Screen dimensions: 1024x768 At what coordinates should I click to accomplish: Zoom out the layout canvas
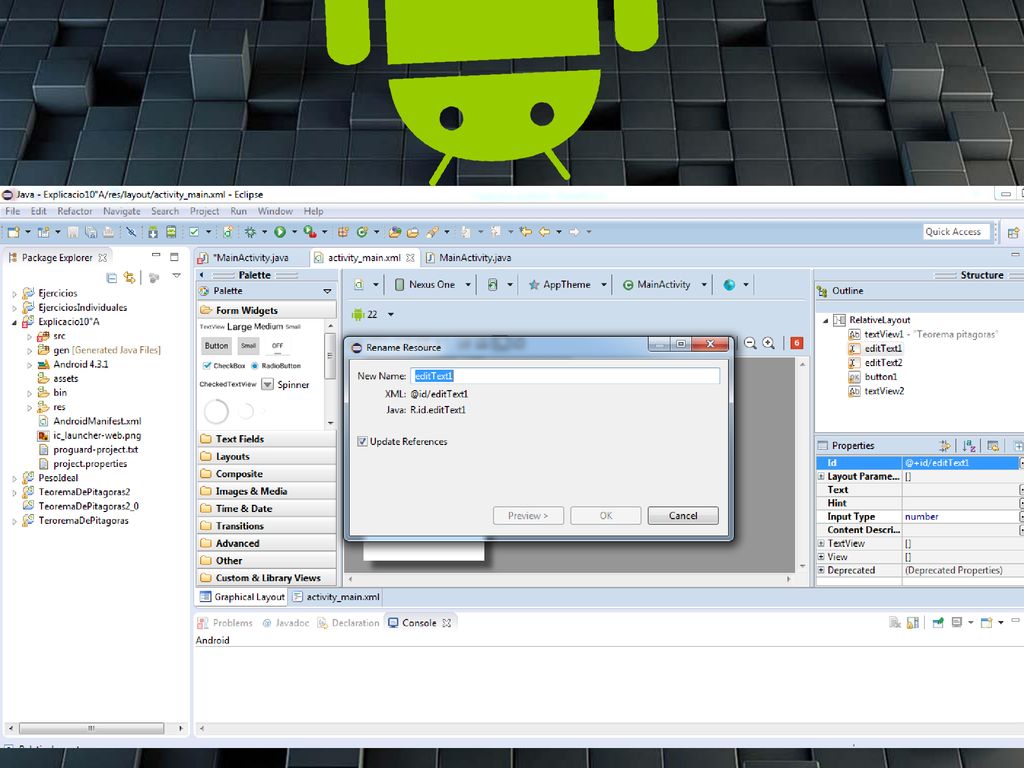click(750, 344)
